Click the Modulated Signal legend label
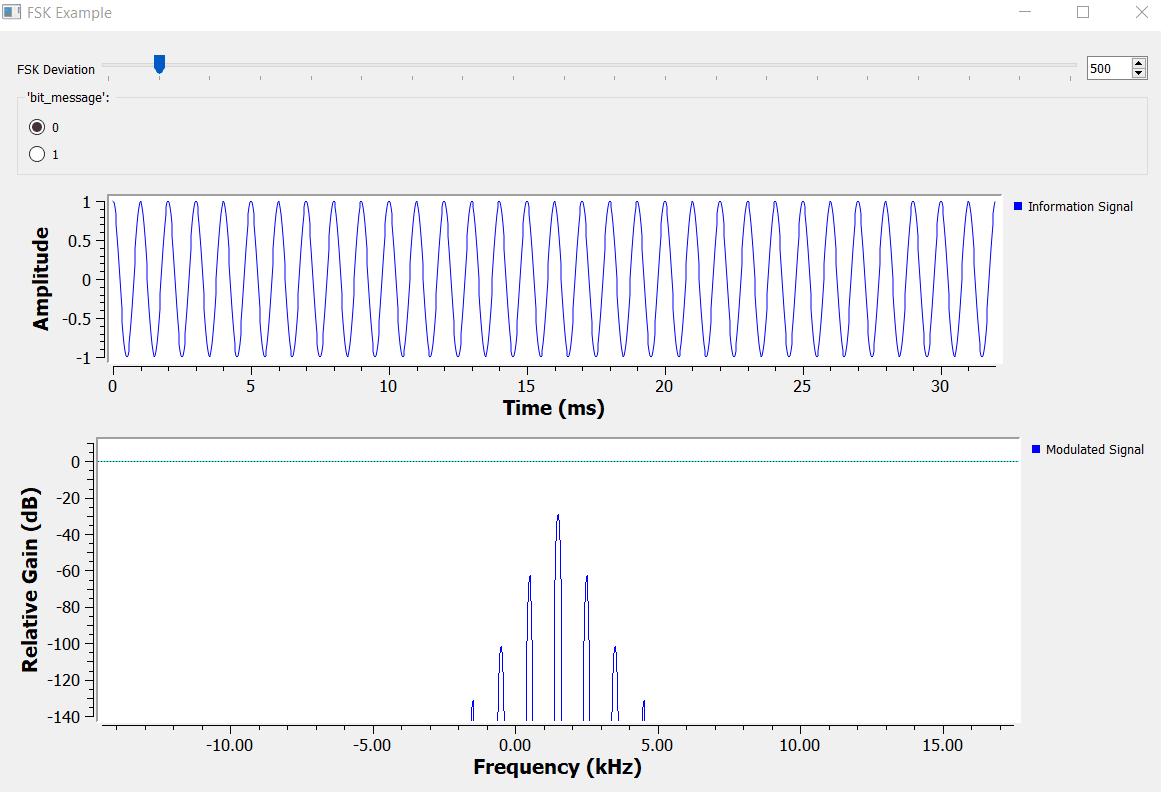Image resolution: width=1161 pixels, height=792 pixels. pos(1094,450)
